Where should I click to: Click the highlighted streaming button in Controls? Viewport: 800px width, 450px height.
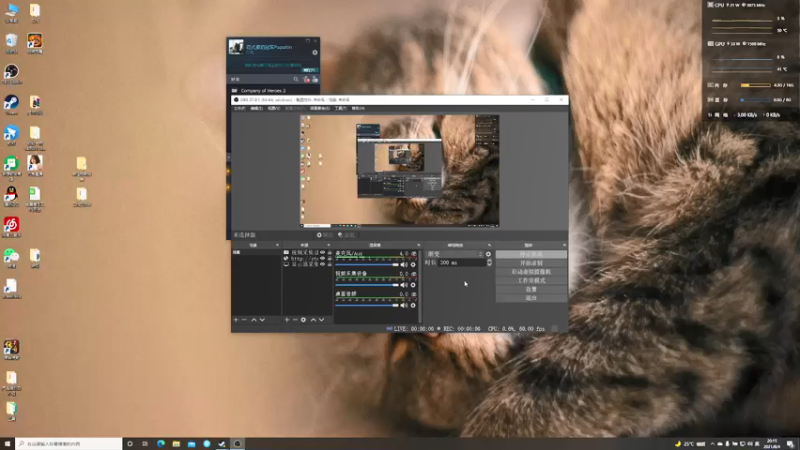[x=531, y=254]
